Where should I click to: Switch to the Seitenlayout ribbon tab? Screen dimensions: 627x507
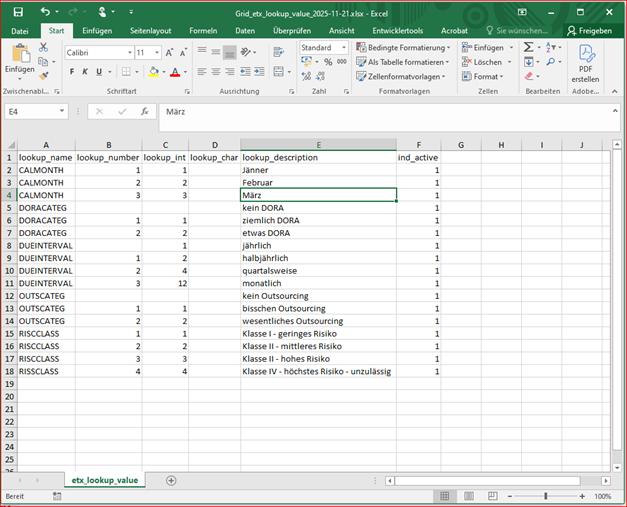[x=149, y=31]
